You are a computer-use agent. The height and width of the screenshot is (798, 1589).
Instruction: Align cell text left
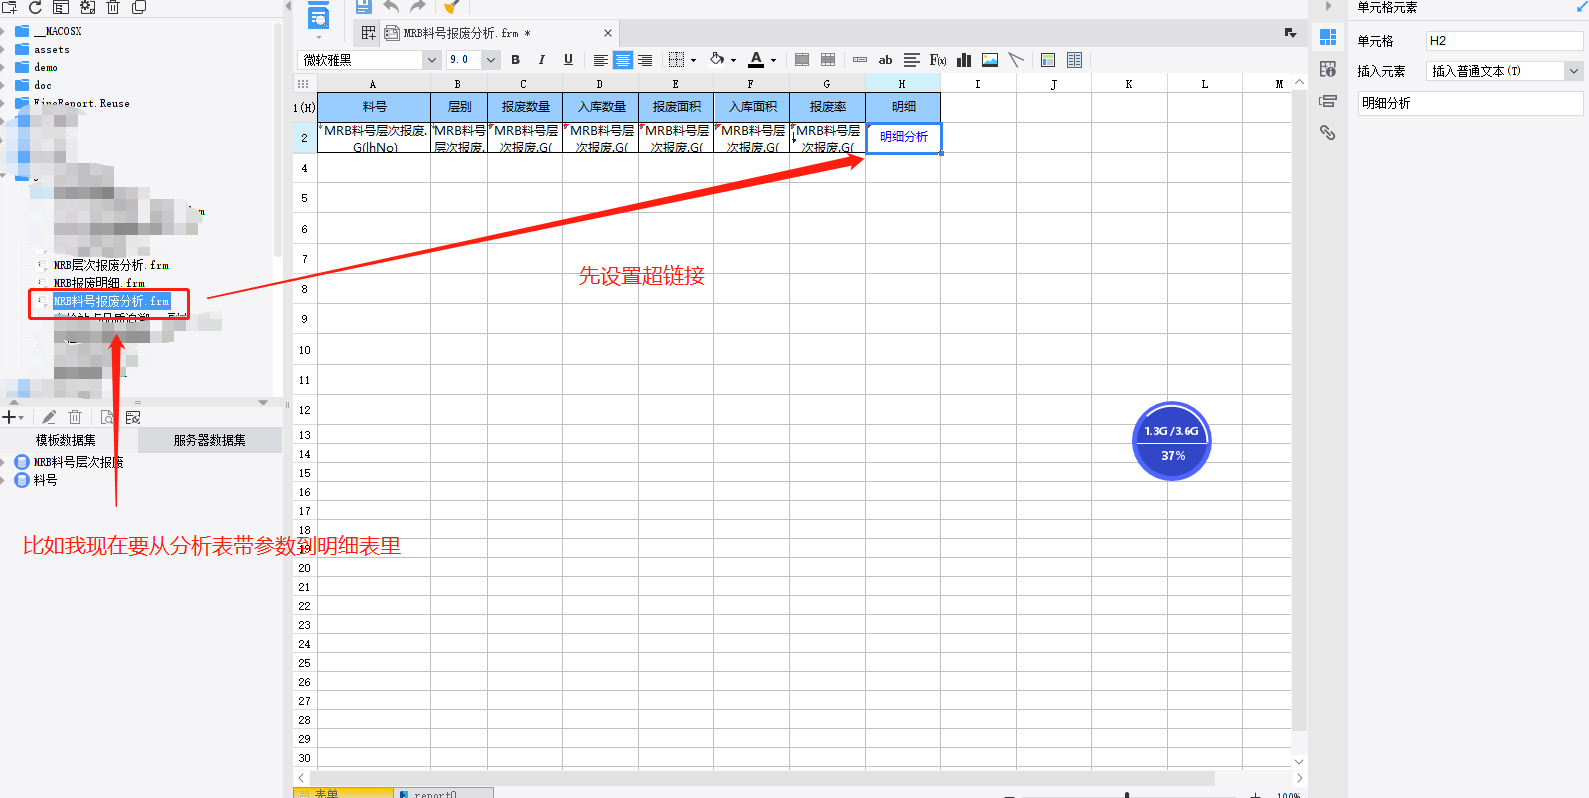[x=601, y=60]
